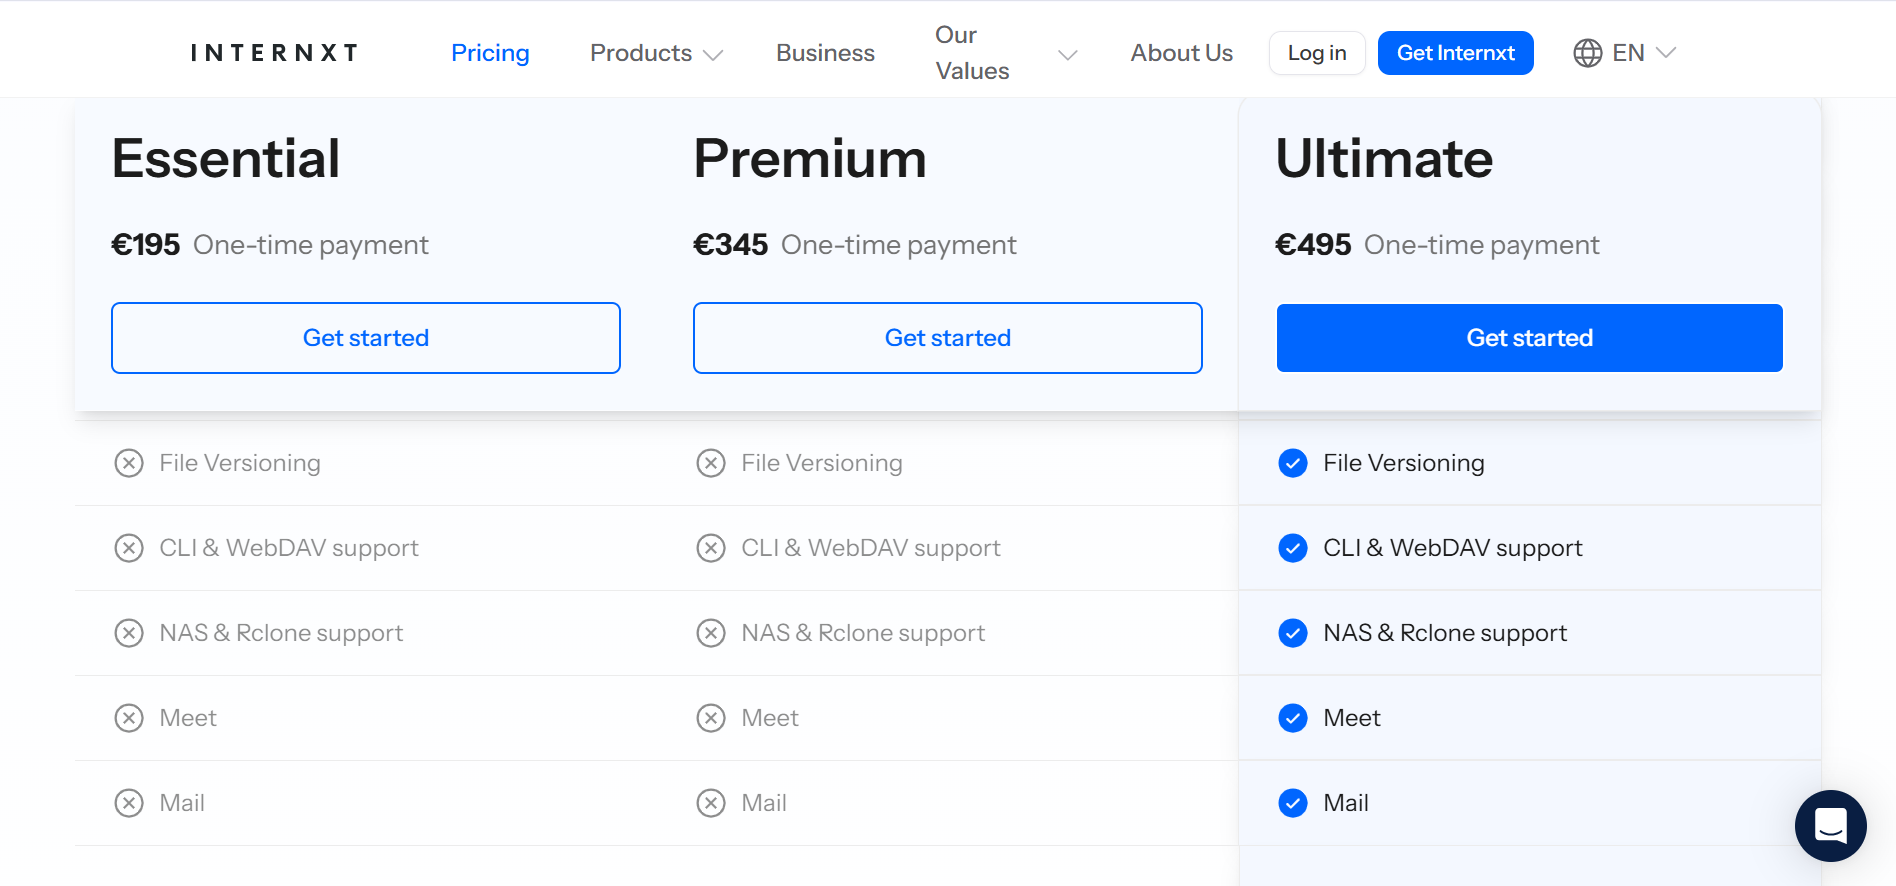Screen dimensions: 1896x886
Task: Click the Essential Mail cross icon
Action: click(x=129, y=803)
